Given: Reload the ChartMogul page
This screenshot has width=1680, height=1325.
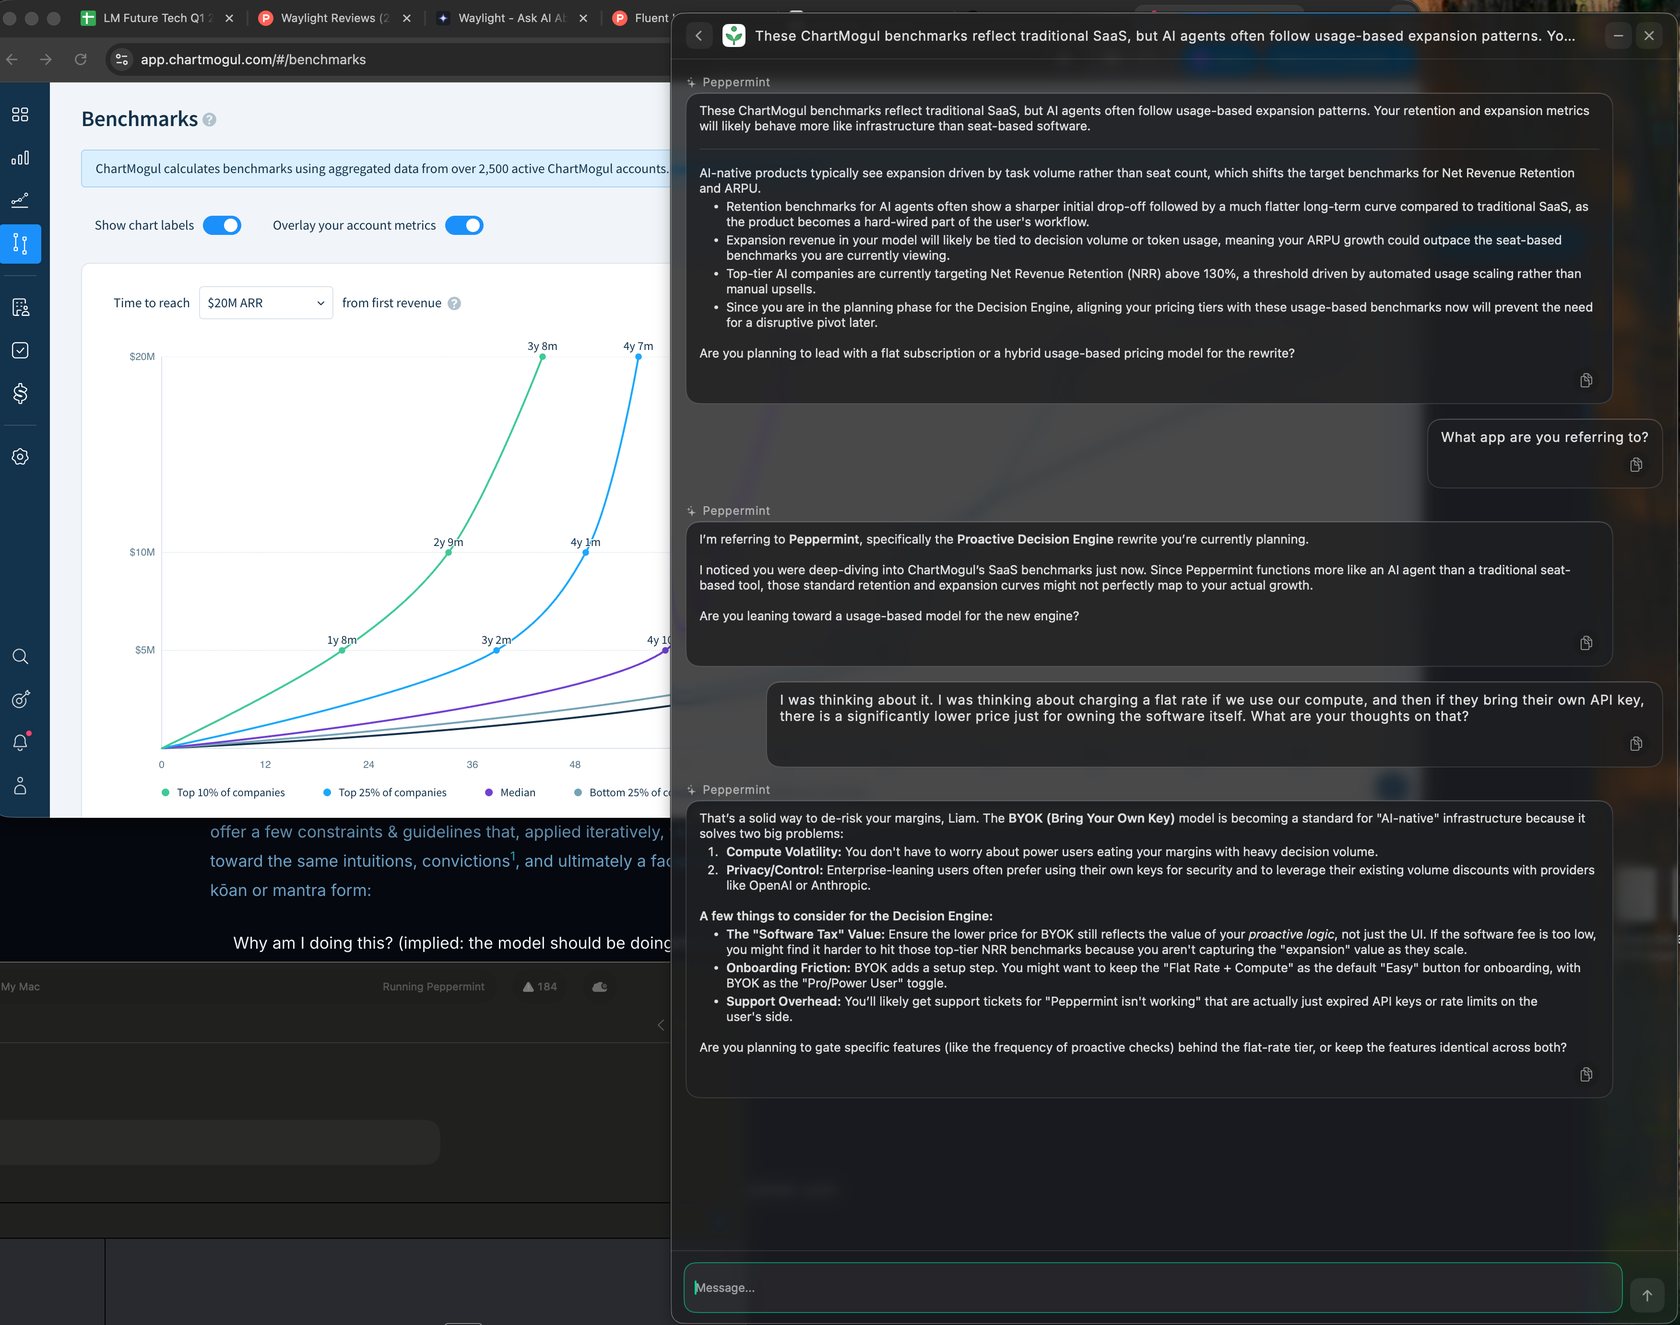Looking at the screenshot, I should 80,60.
